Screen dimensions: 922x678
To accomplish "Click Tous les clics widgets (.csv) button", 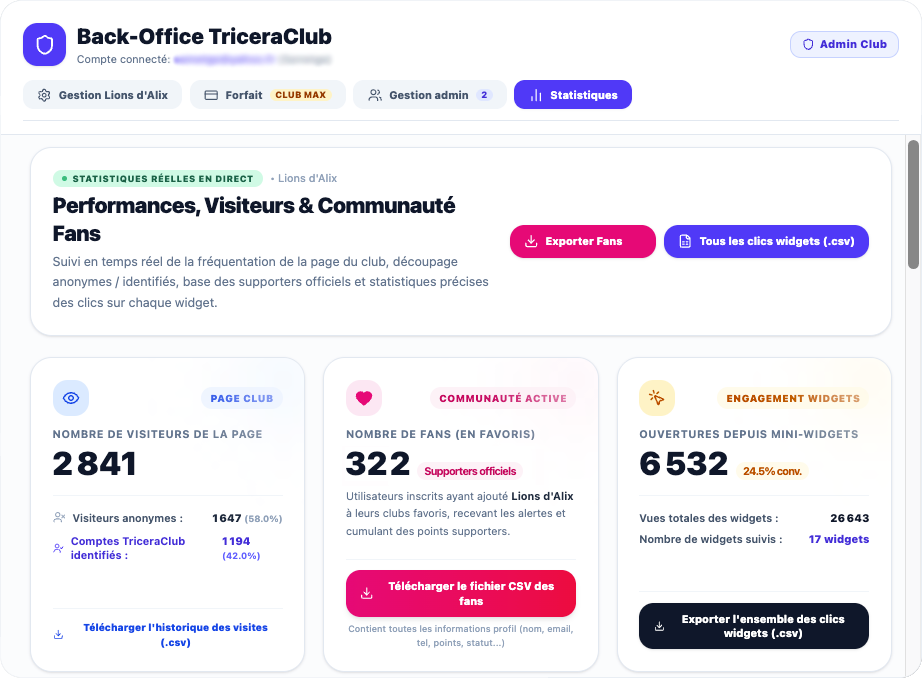I will tap(766, 241).
